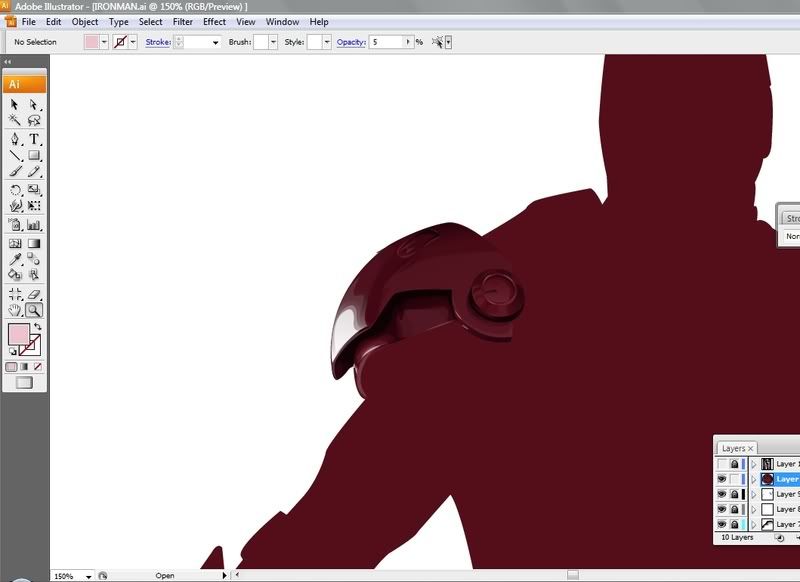Select the black arrow Selection tool
The image size is (800, 582).
click(x=15, y=105)
